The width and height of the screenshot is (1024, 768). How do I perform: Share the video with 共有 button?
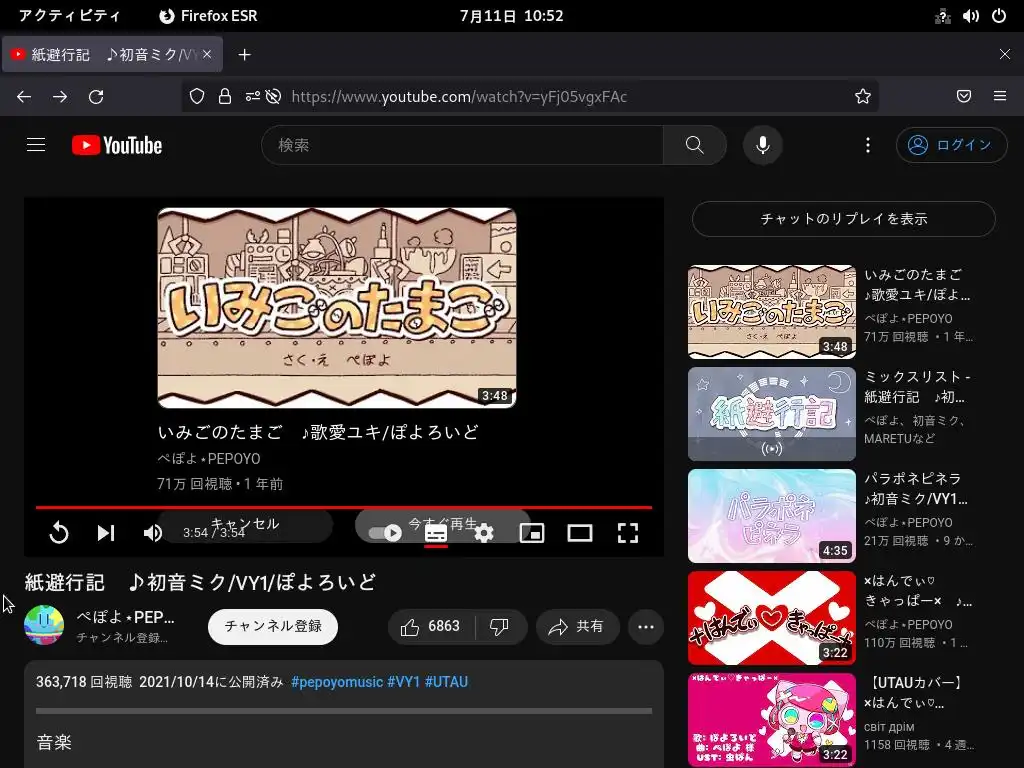577,627
